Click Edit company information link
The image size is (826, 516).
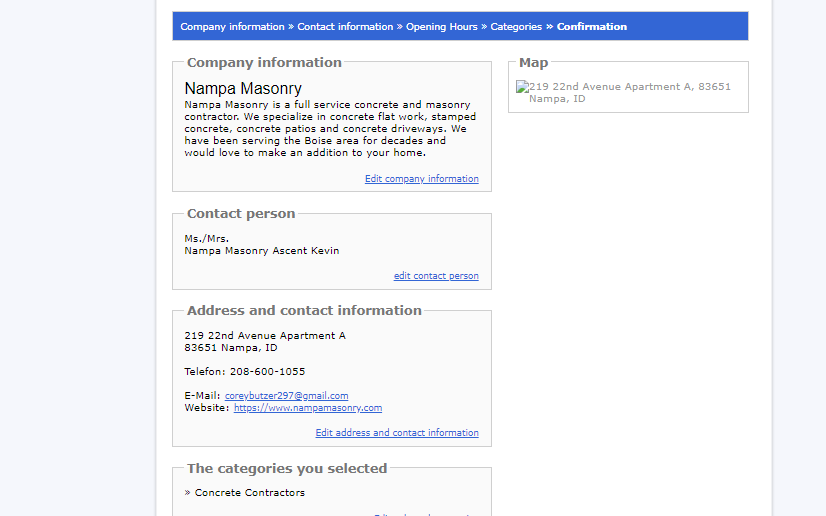click(421, 179)
